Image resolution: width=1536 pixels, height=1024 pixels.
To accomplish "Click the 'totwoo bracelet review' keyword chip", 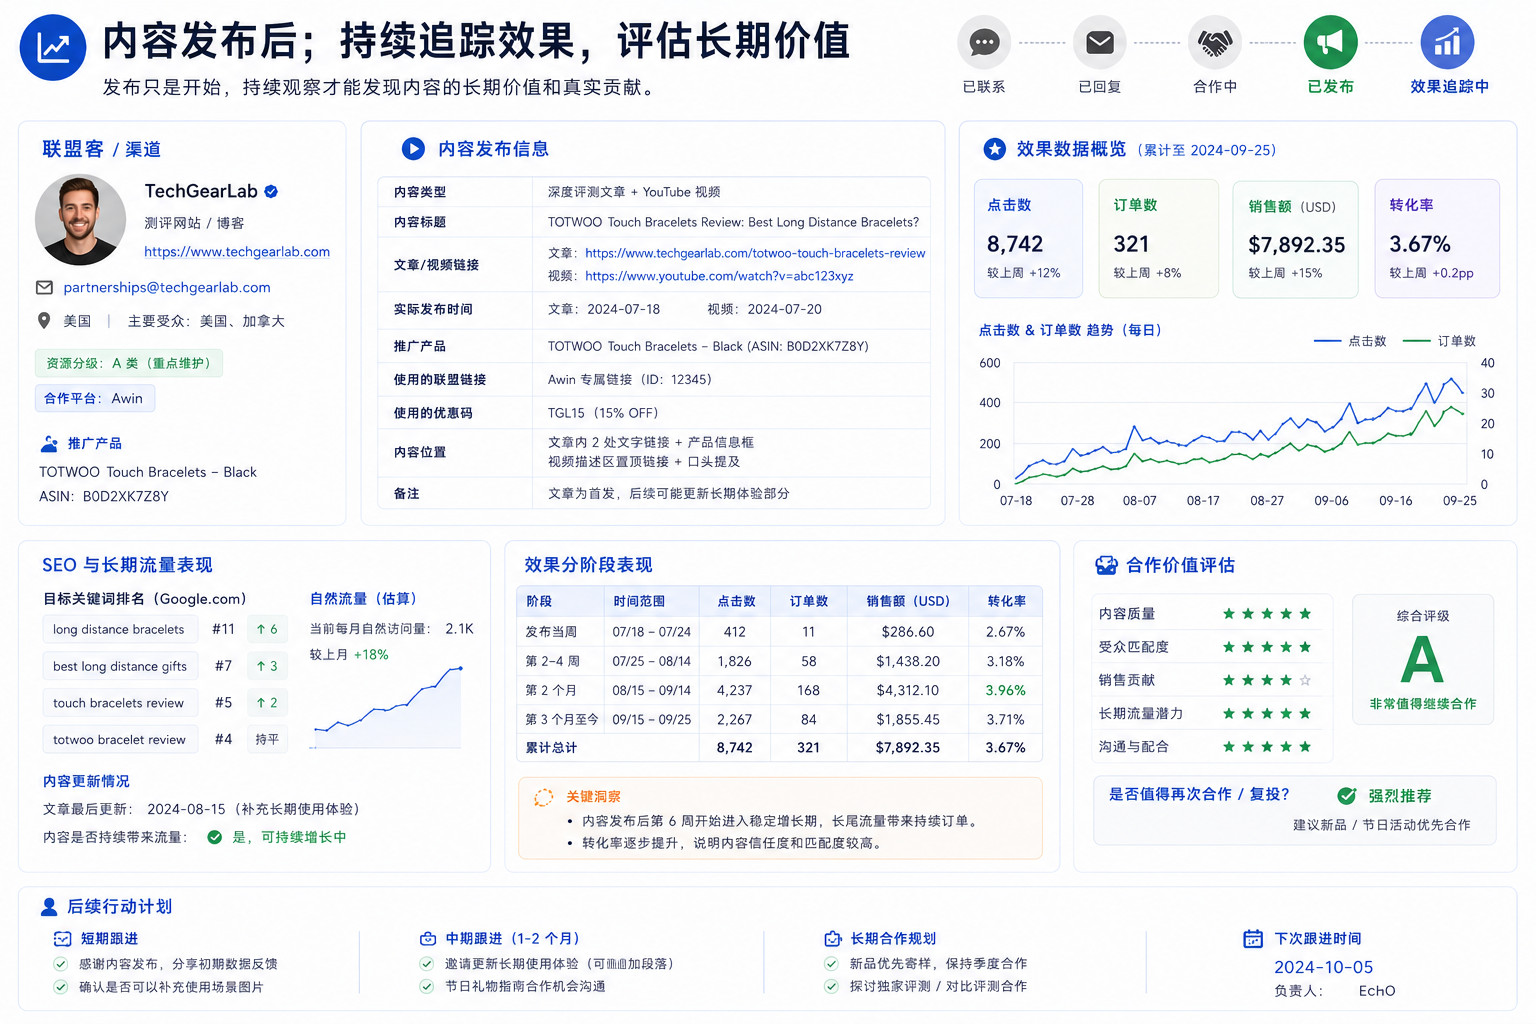I will [x=119, y=740].
